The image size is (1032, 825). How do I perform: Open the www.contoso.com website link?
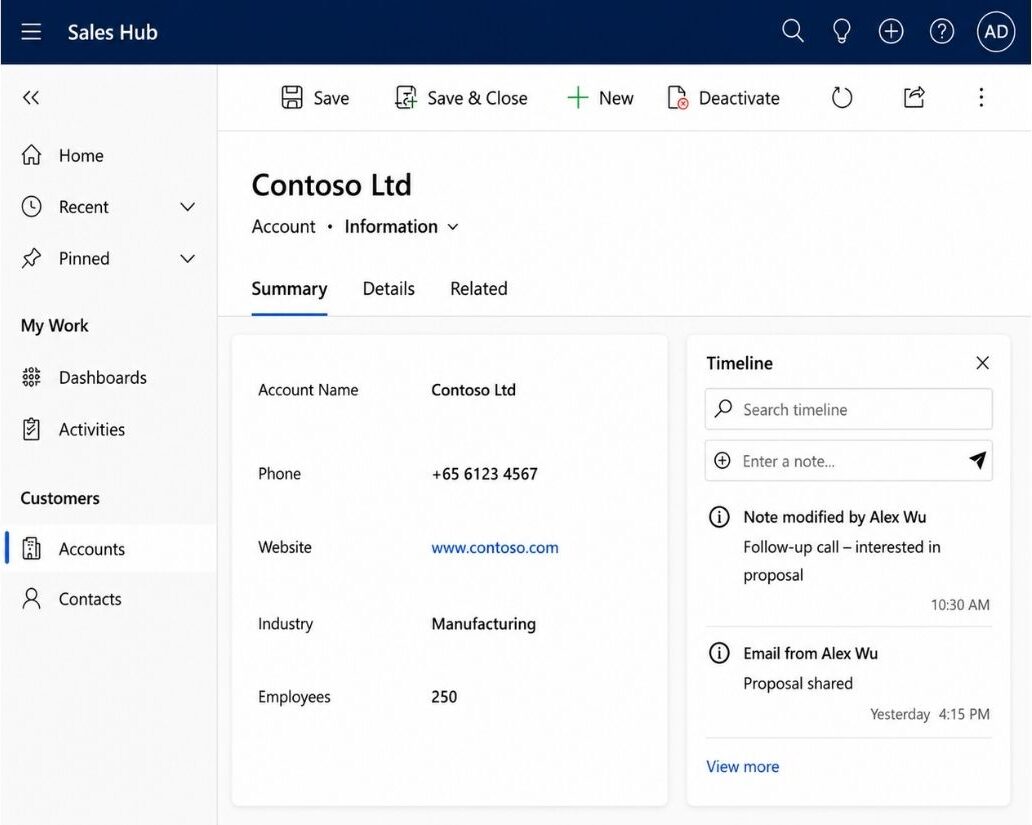click(495, 547)
